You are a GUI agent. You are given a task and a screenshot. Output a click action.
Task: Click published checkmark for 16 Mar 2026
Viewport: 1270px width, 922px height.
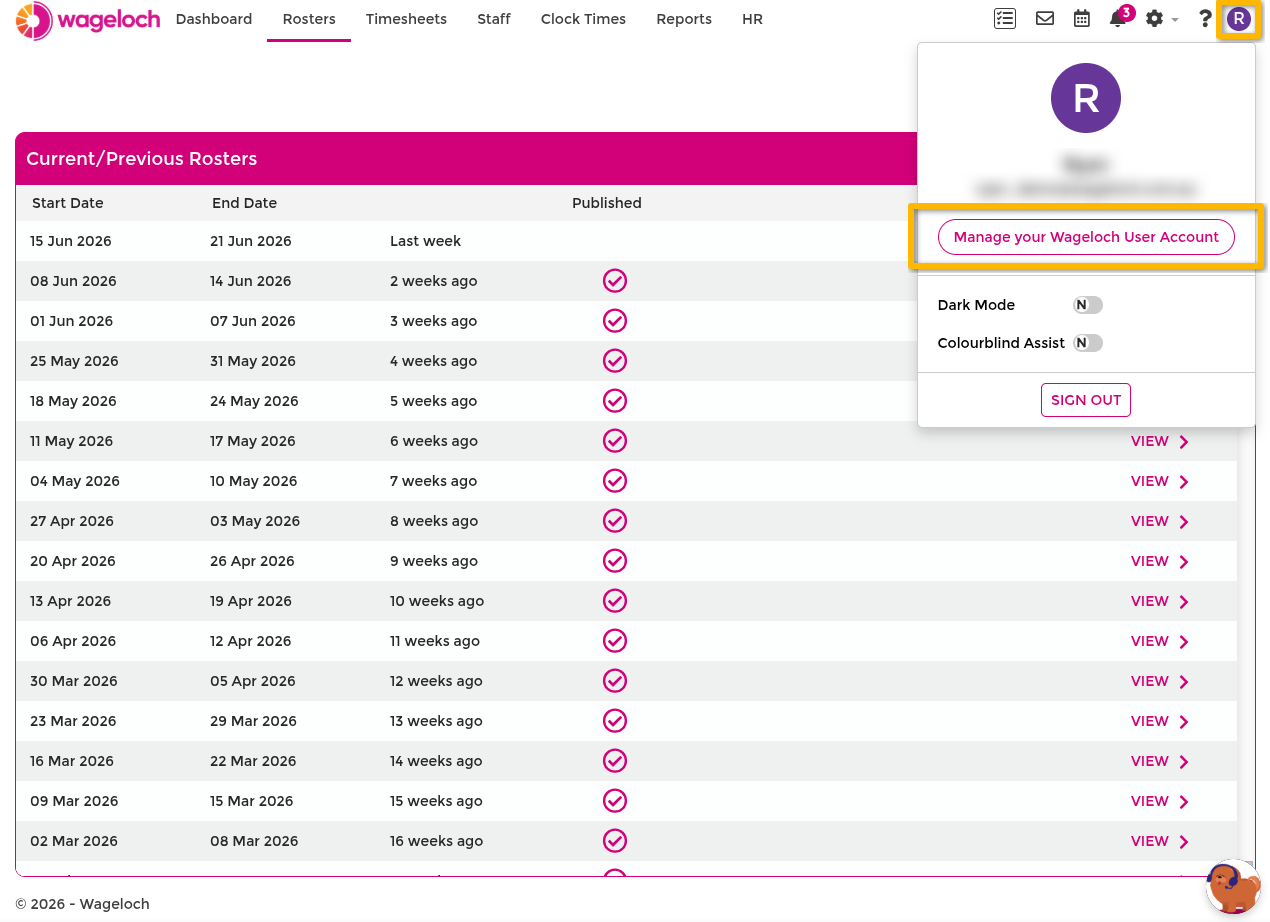pyautogui.click(x=615, y=761)
